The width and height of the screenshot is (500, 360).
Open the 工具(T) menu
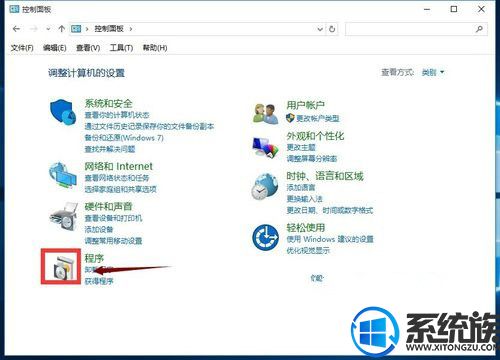click(121, 48)
